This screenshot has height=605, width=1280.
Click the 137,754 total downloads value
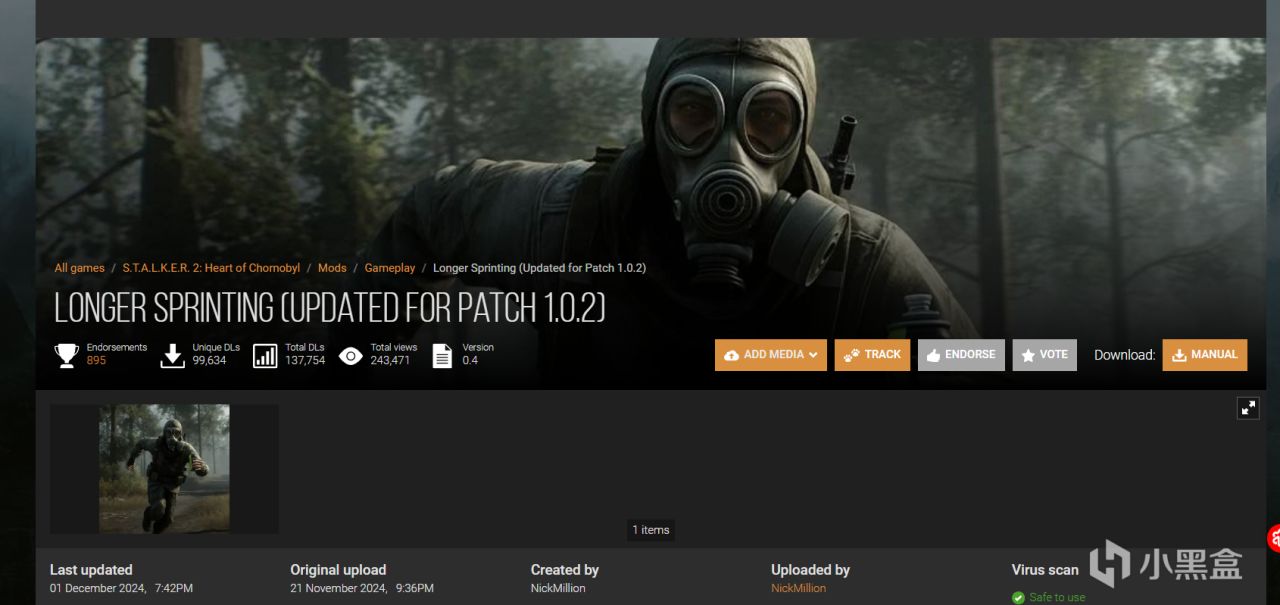click(305, 360)
